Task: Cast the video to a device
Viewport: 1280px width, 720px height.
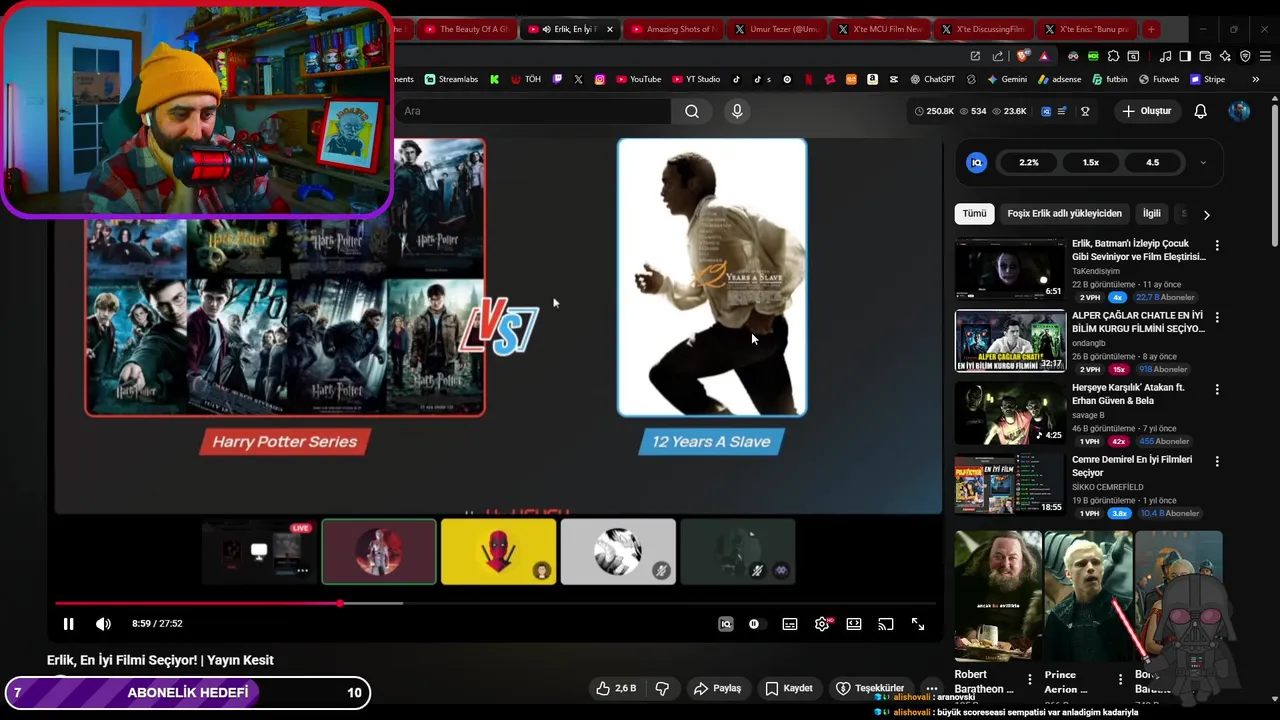Action: (886, 624)
